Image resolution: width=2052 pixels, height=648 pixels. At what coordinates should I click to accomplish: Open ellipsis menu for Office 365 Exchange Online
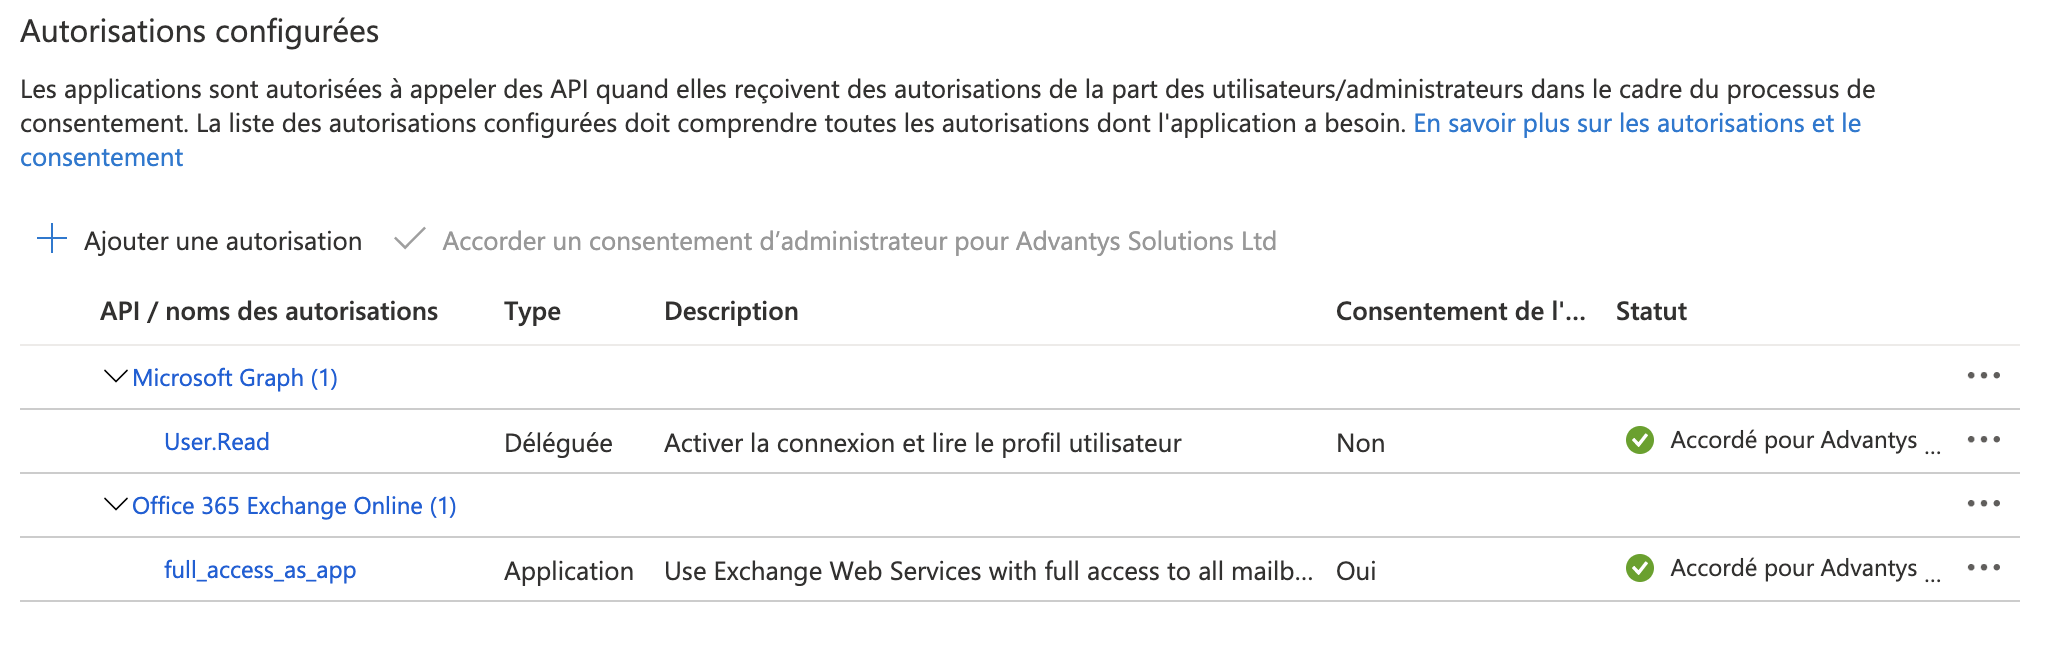[x=1983, y=504]
